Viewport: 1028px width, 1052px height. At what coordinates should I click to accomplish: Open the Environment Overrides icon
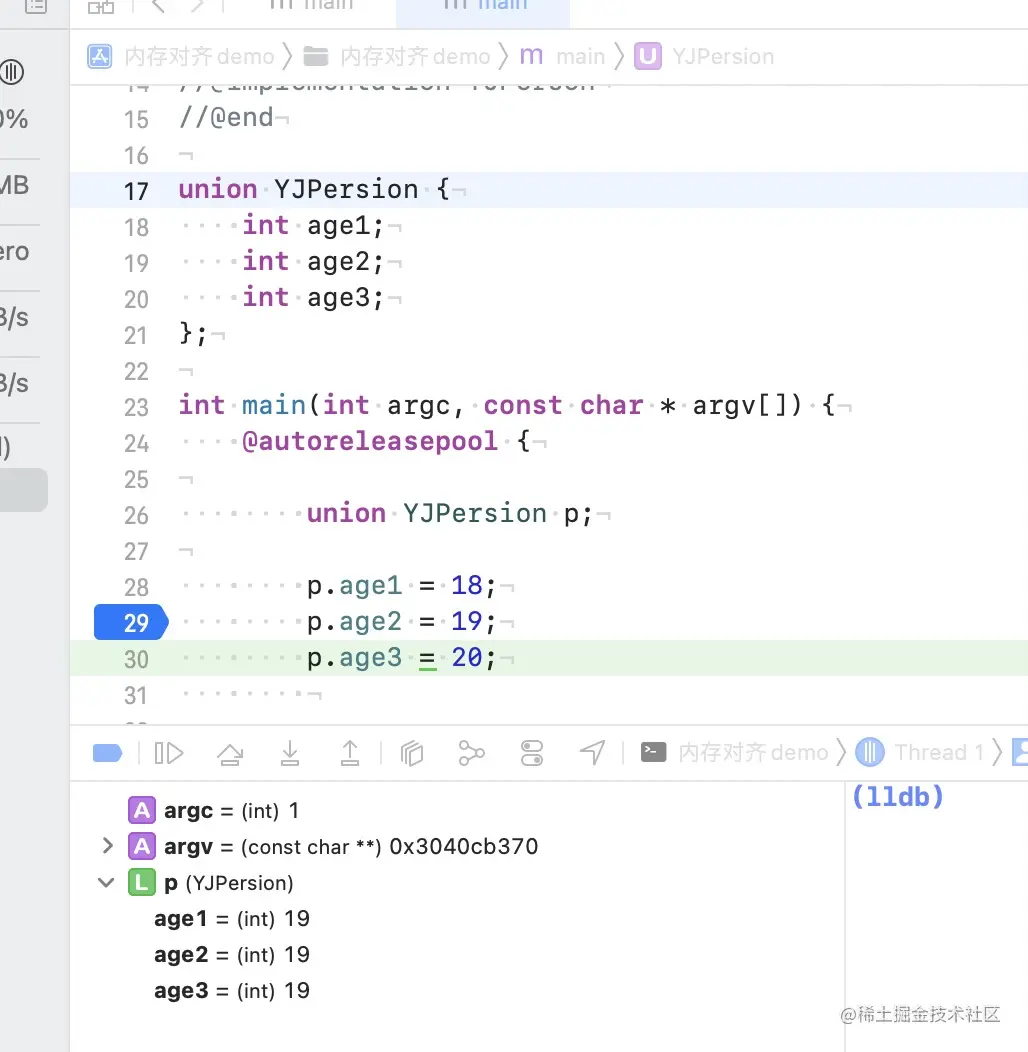tap(532, 753)
